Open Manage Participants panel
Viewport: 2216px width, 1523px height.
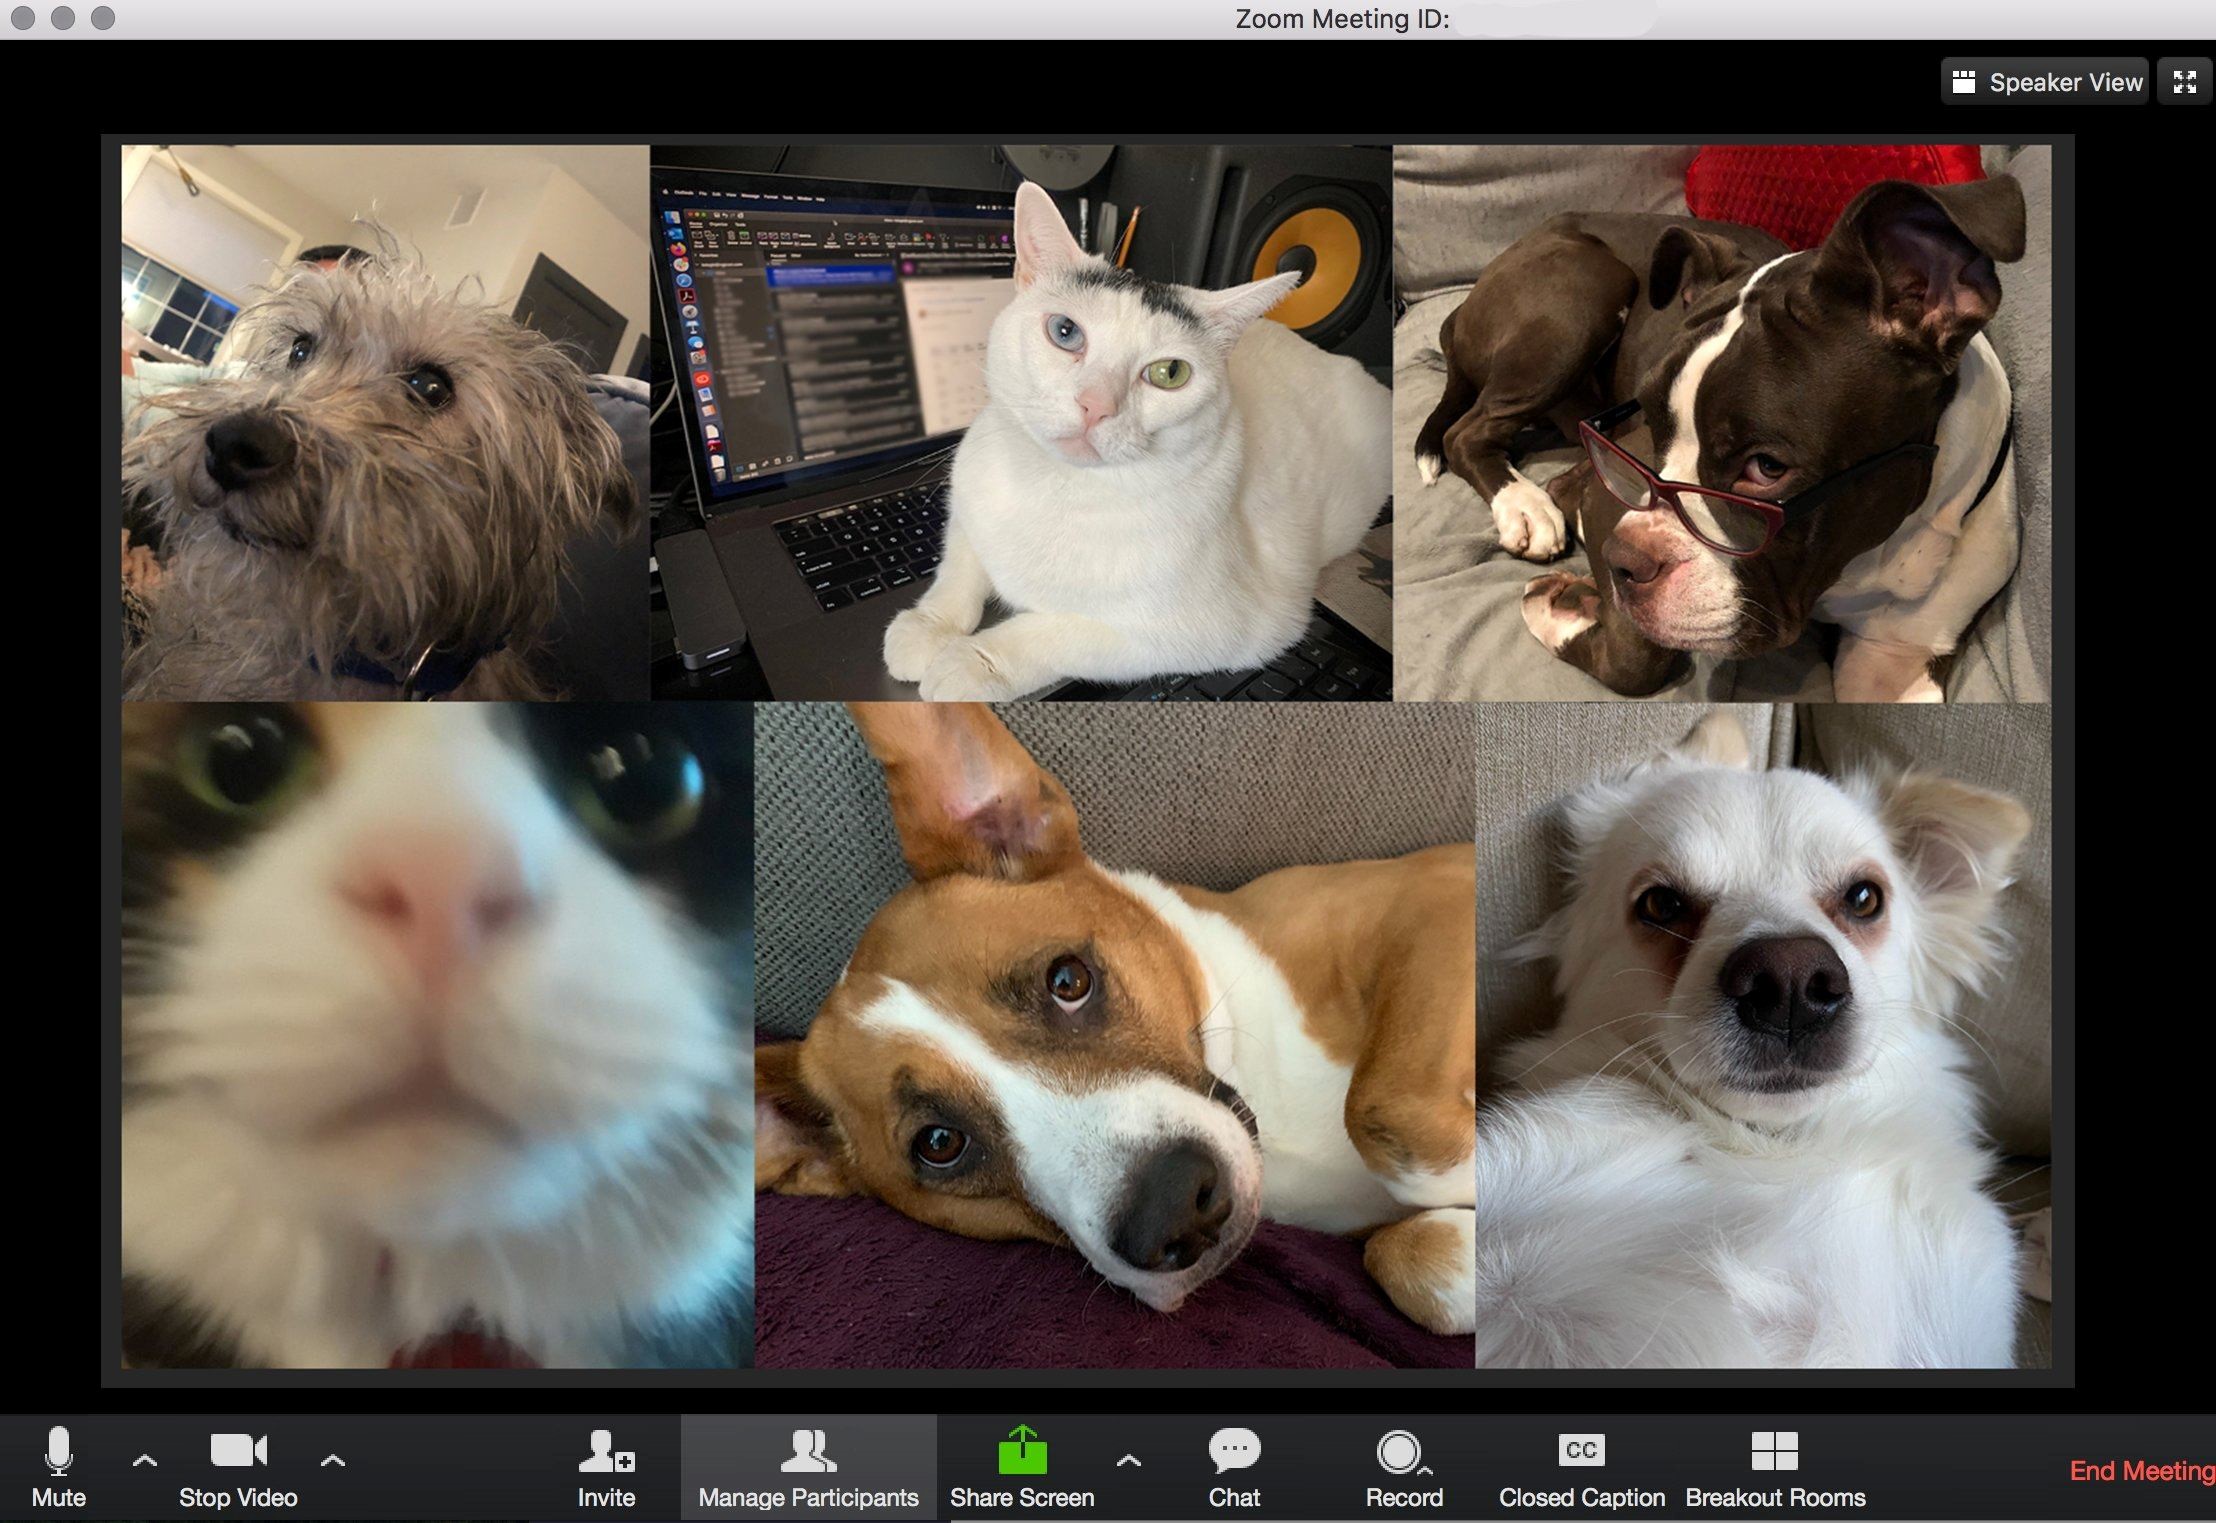(808, 1467)
